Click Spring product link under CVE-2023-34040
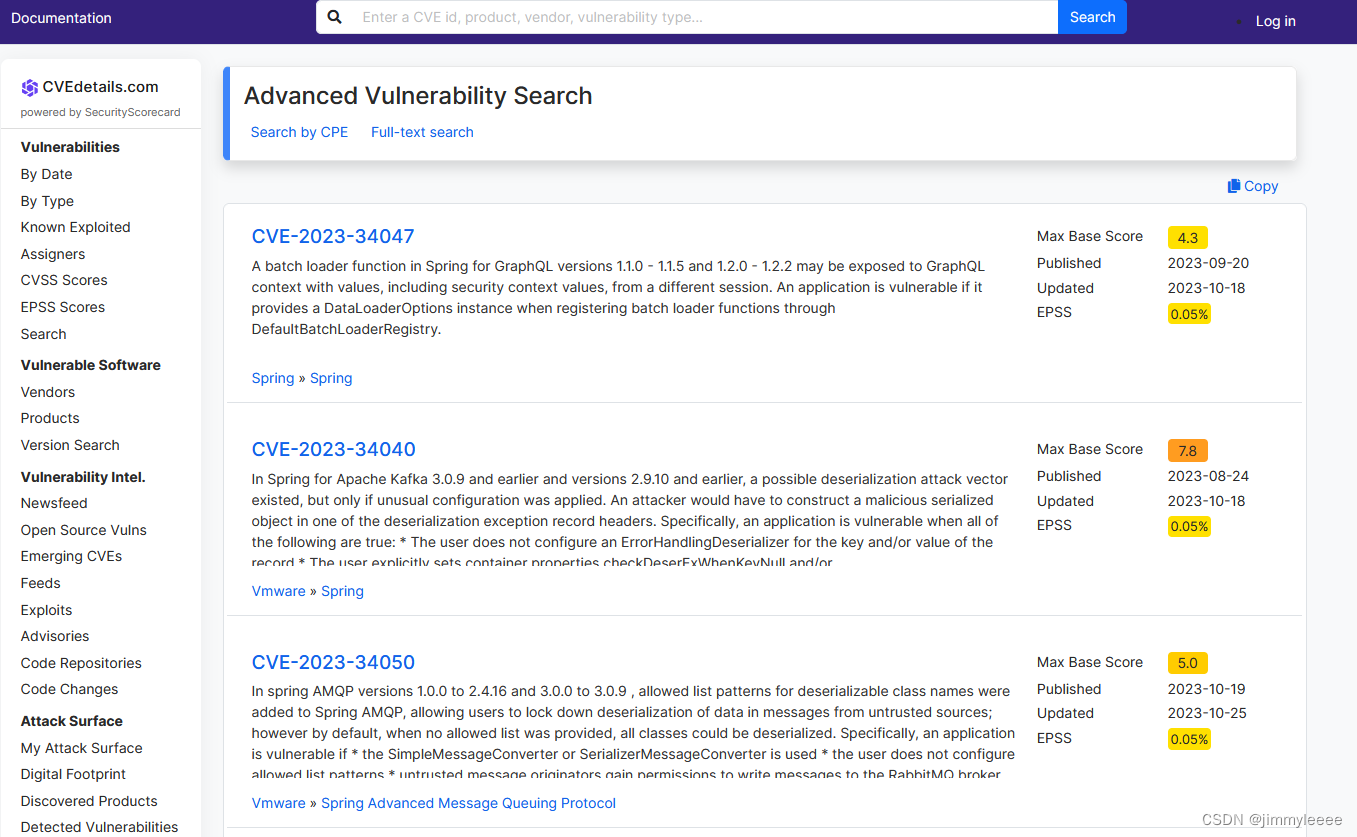 click(342, 591)
